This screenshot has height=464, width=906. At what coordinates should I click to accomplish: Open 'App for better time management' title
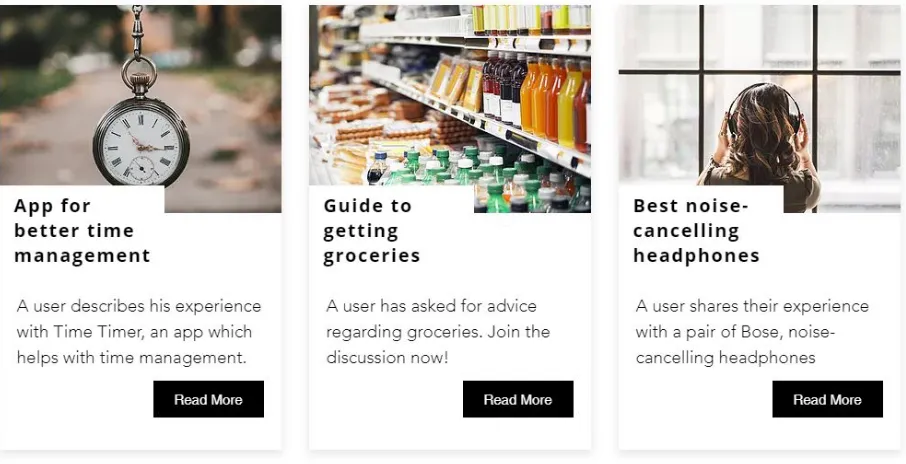tap(82, 231)
